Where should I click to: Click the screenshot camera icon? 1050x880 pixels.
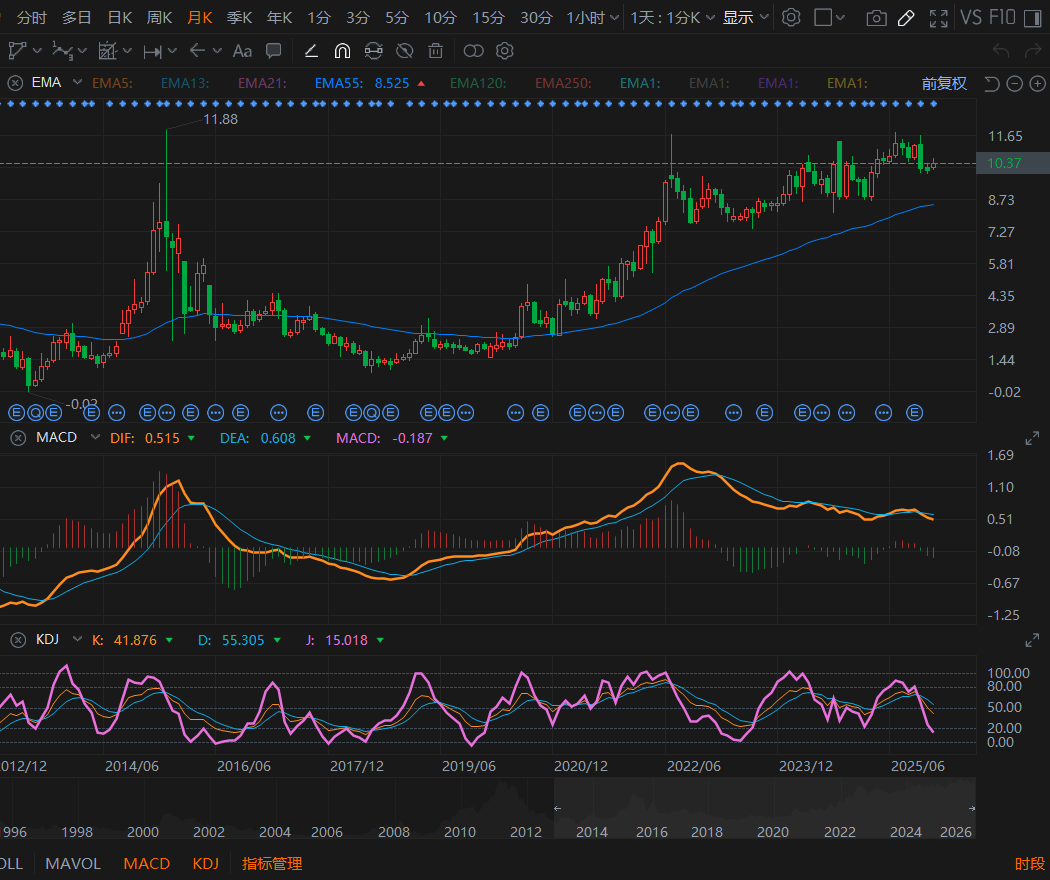[876, 17]
